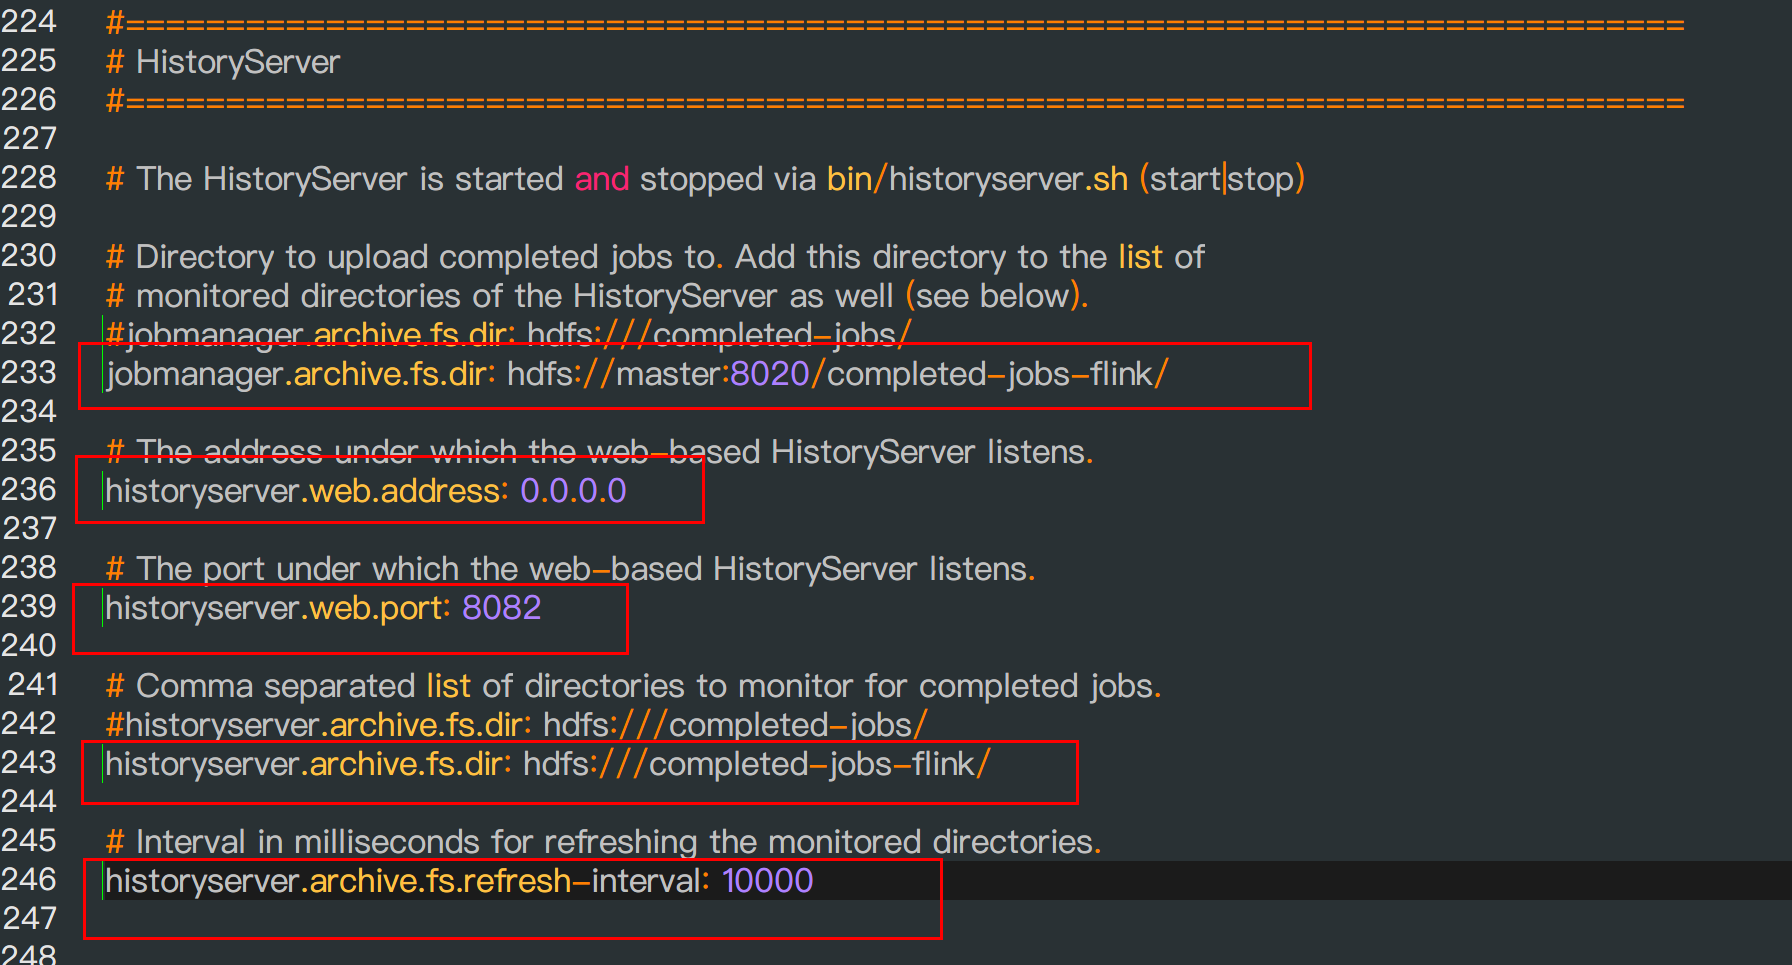Click the 'web-based HistoryServer listens' address comment

pos(599,452)
